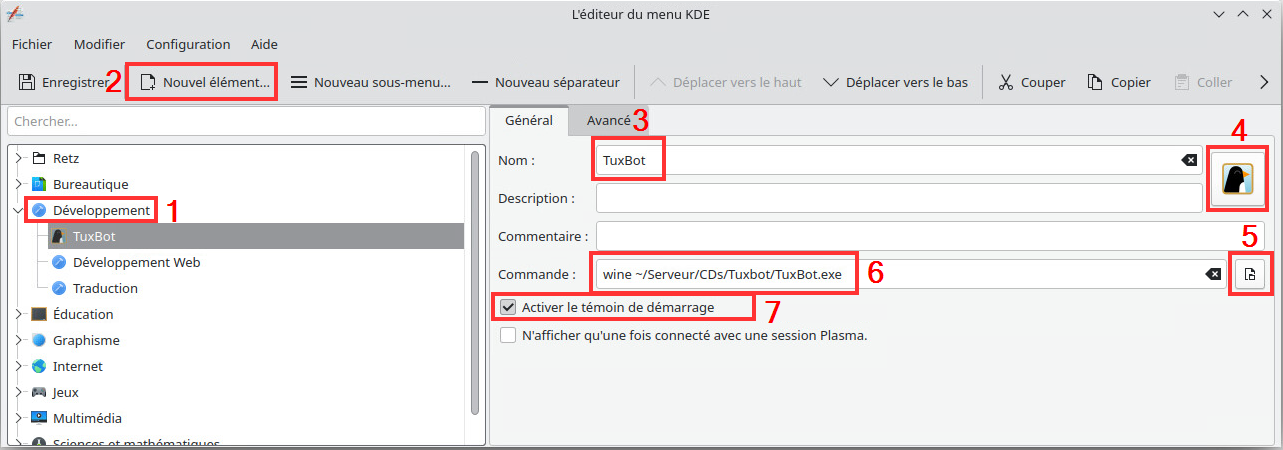1283x450 pixels.
Task: Disable Activer le témoin de démarrage
Action: click(x=509, y=307)
